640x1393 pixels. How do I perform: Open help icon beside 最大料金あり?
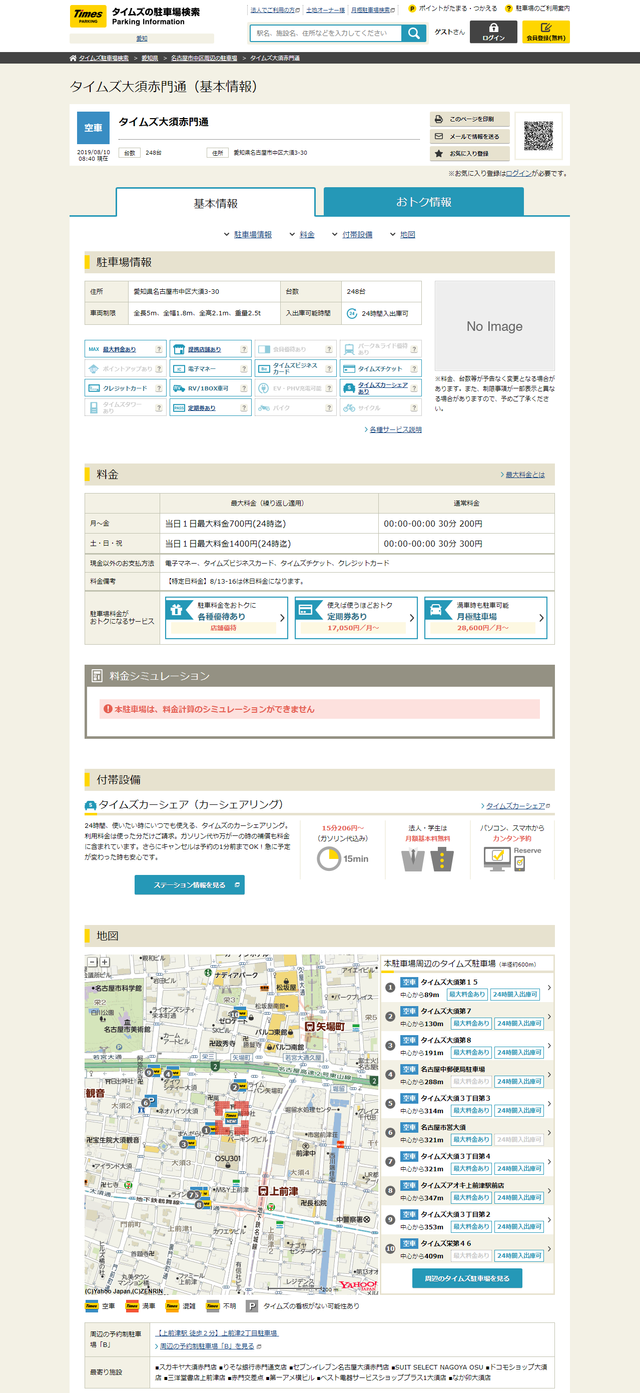159,349
